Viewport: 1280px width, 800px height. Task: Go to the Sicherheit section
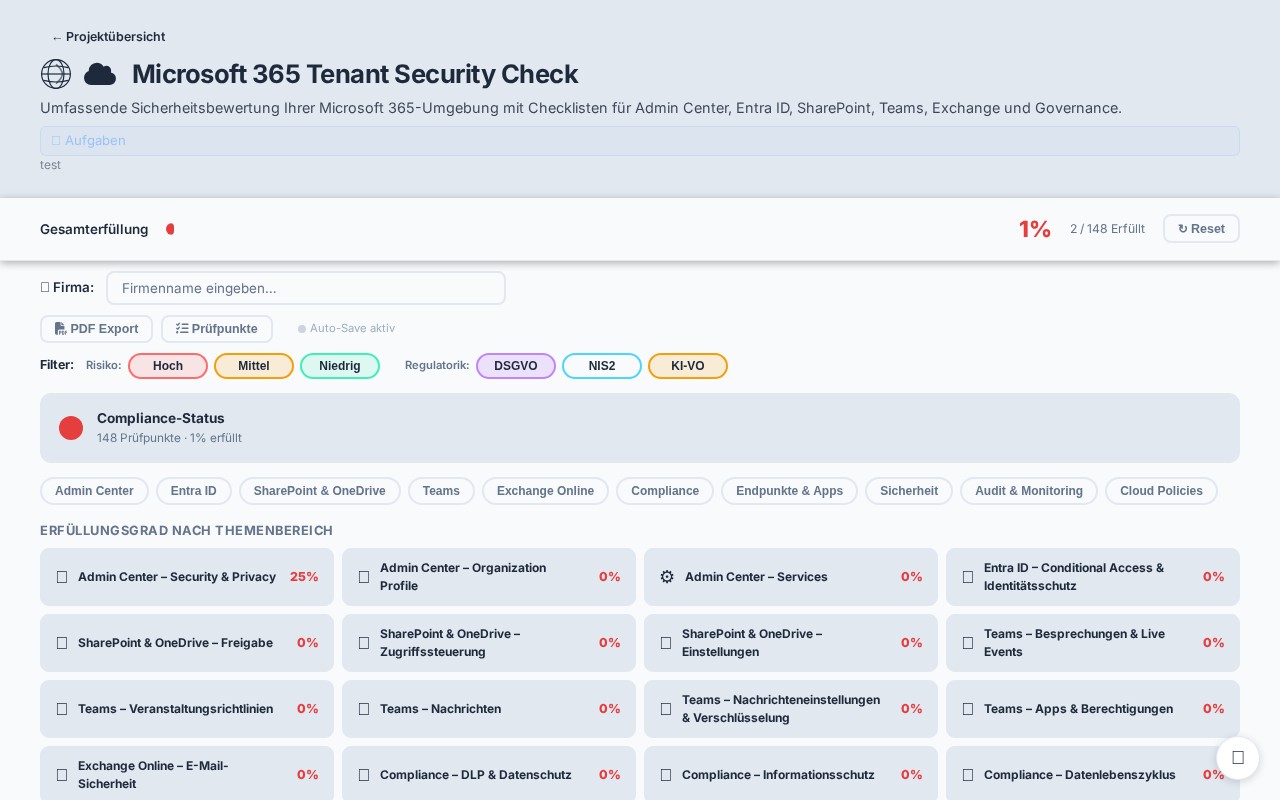(x=909, y=491)
